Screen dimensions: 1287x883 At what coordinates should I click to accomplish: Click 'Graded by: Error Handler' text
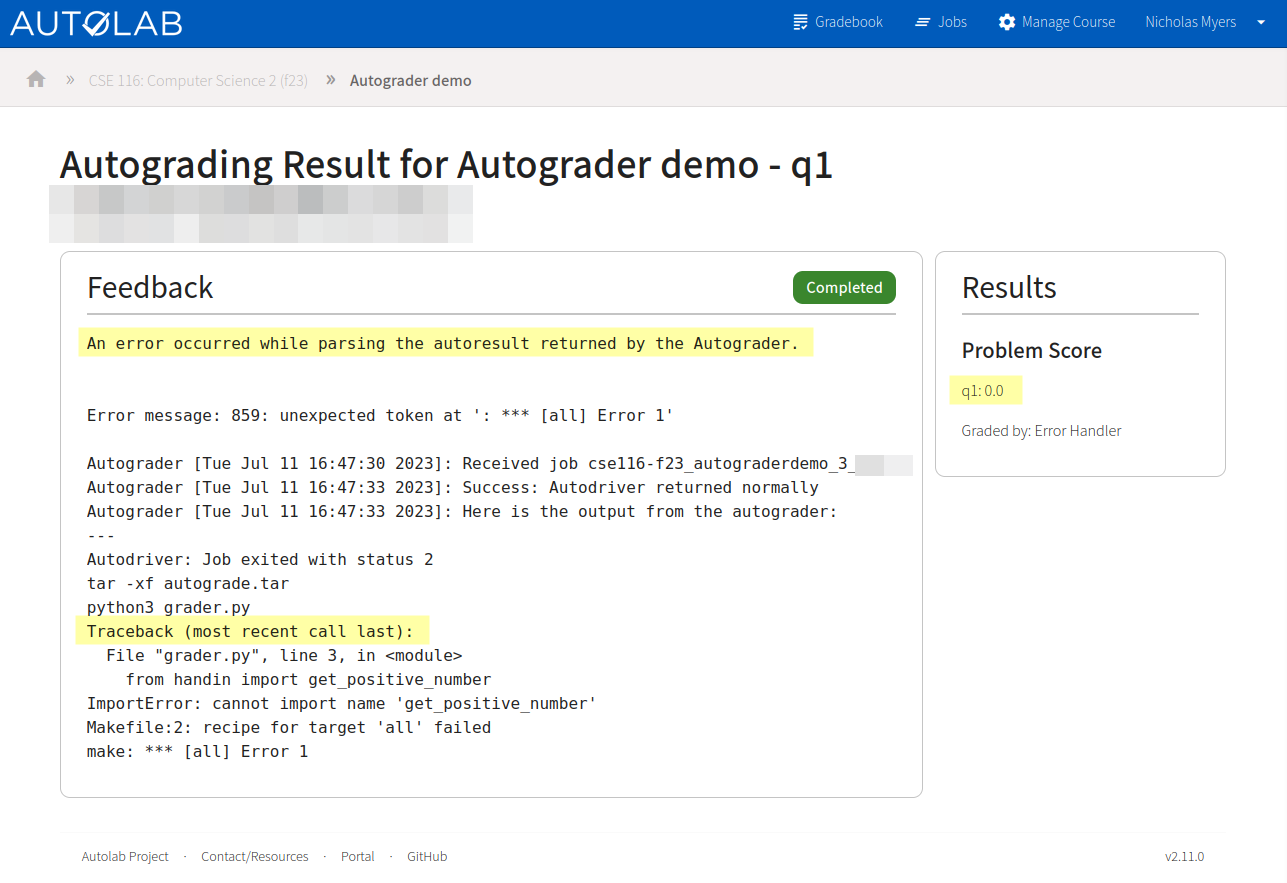(1041, 431)
